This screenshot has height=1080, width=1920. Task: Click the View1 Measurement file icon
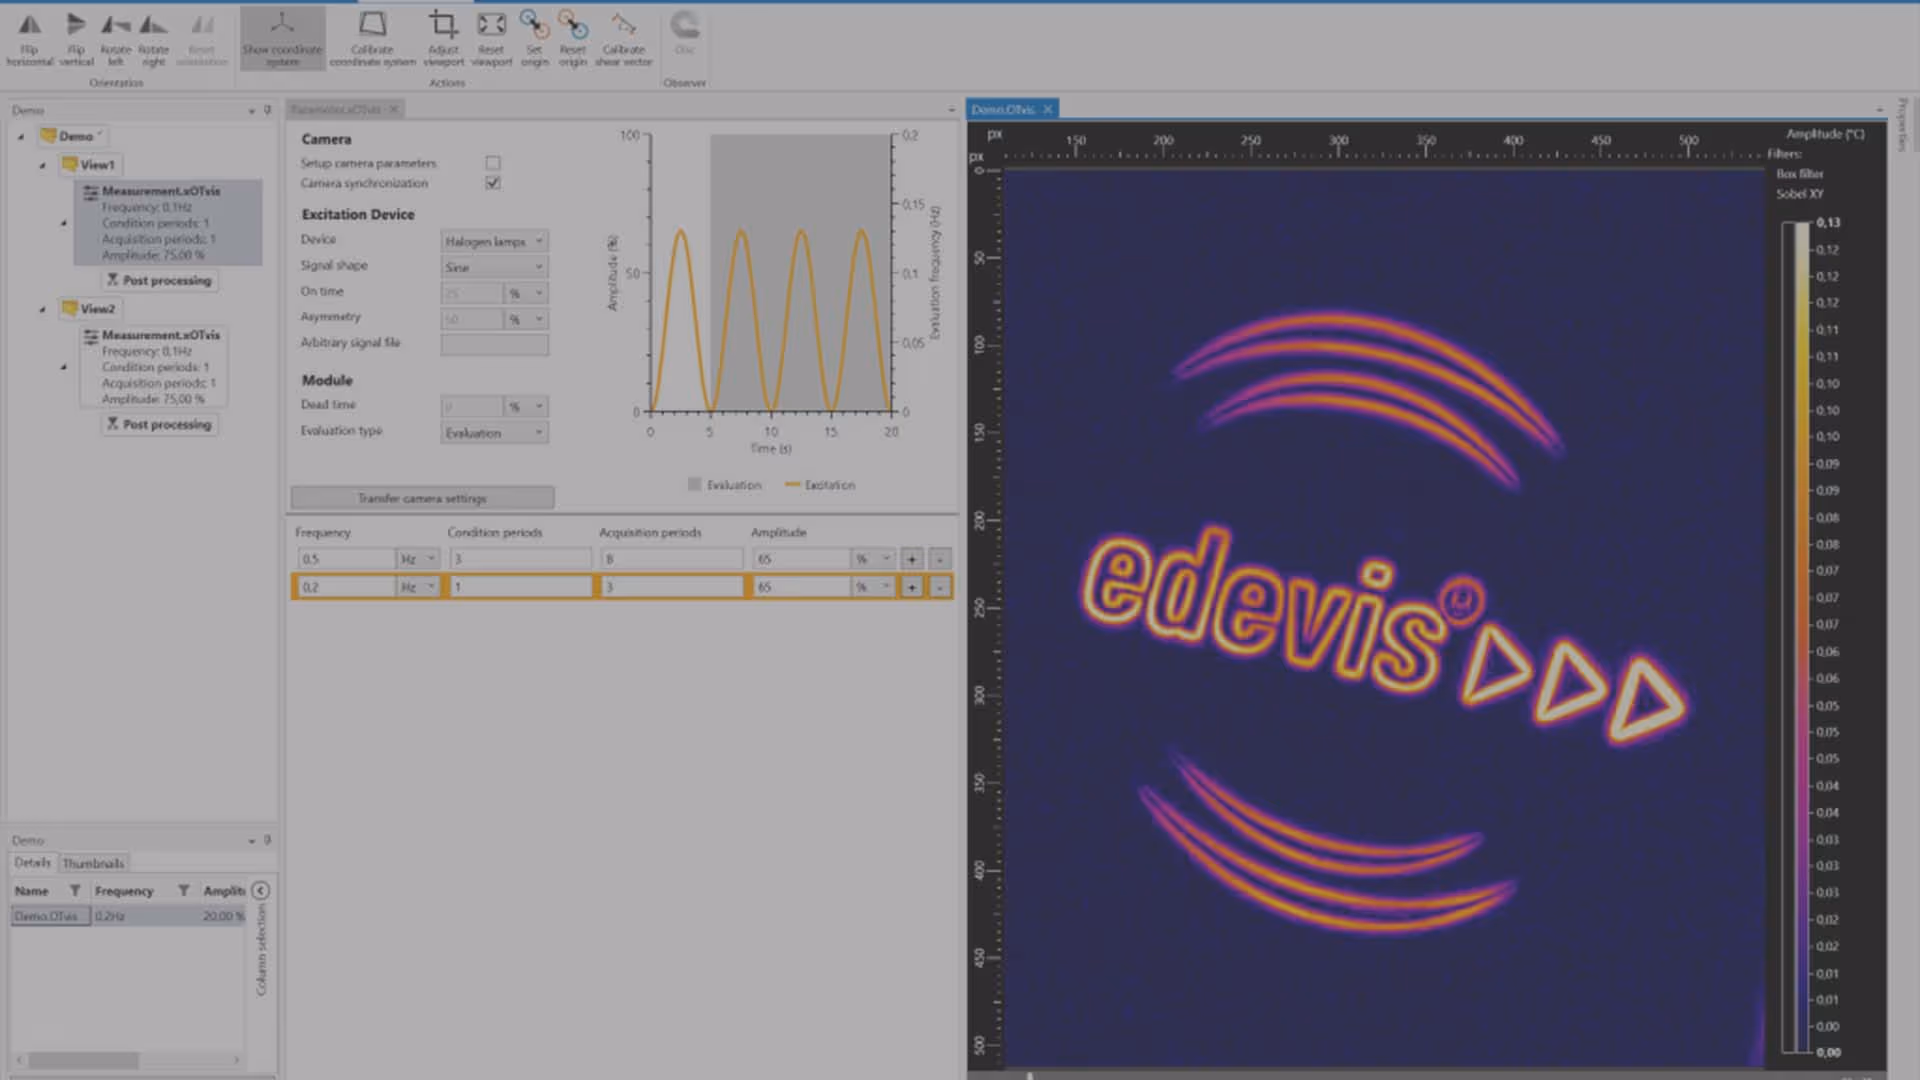[x=91, y=191]
